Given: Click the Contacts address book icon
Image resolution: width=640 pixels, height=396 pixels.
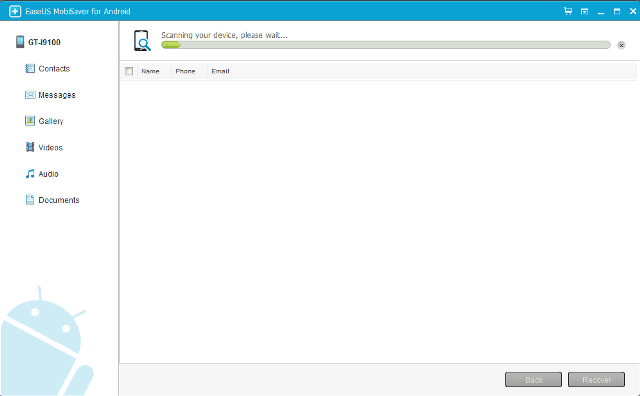Looking at the screenshot, I should [30, 68].
